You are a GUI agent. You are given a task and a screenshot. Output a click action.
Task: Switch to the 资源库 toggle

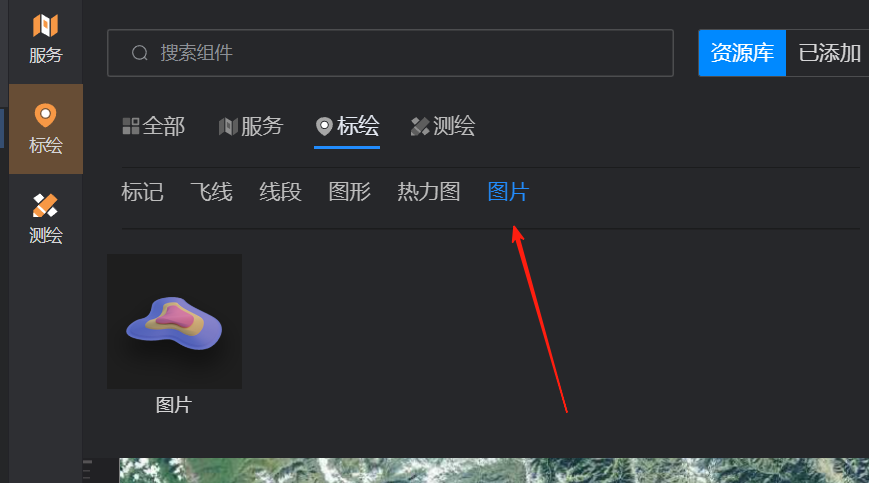742,53
